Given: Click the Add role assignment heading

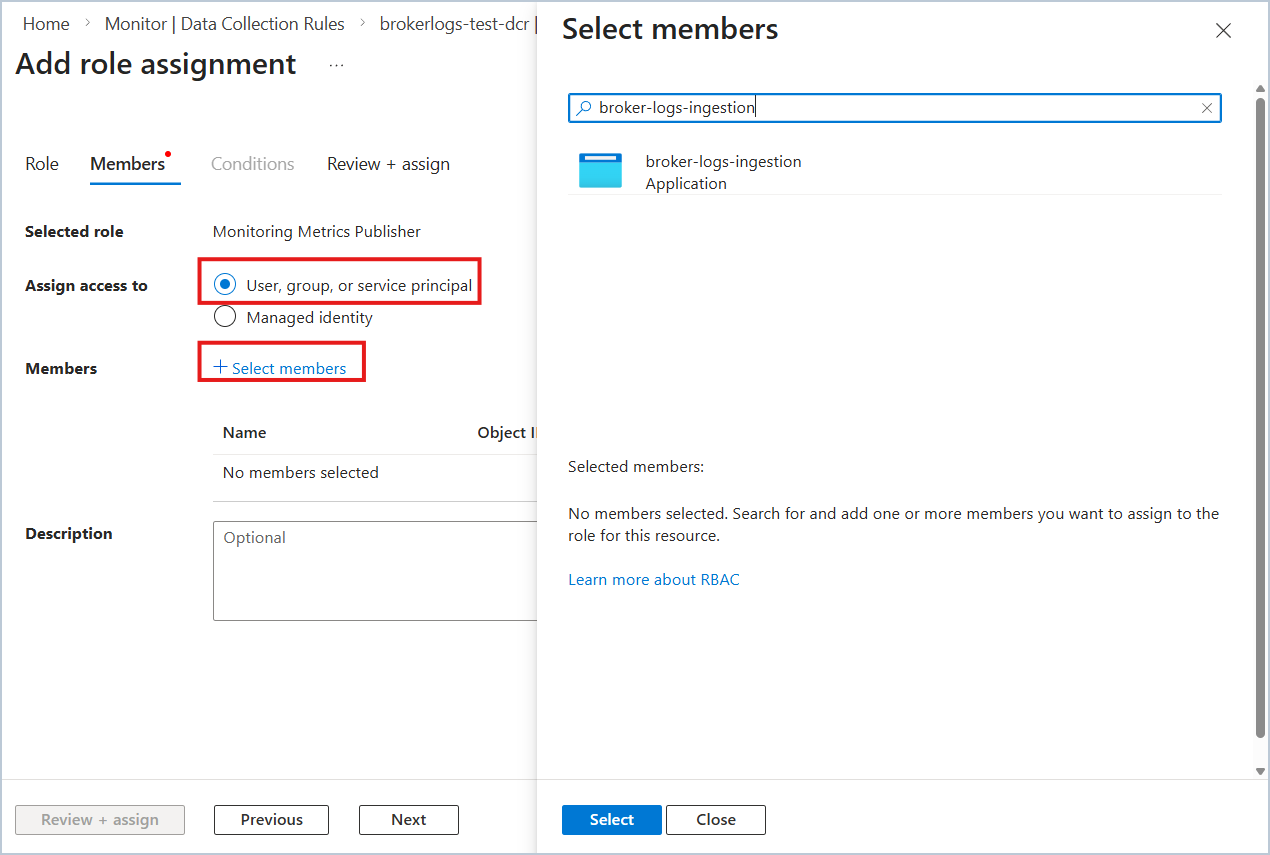Looking at the screenshot, I should [x=156, y=64].
